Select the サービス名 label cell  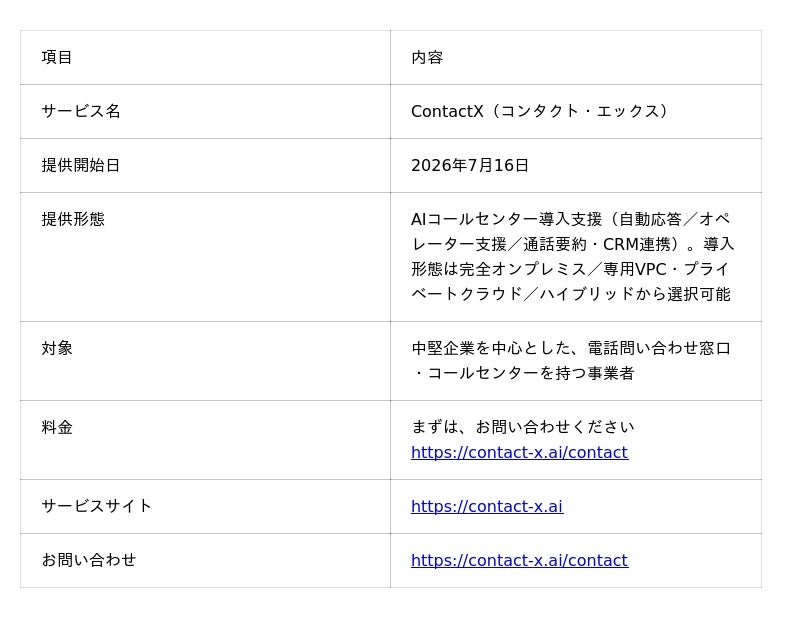tap(205, 112)
